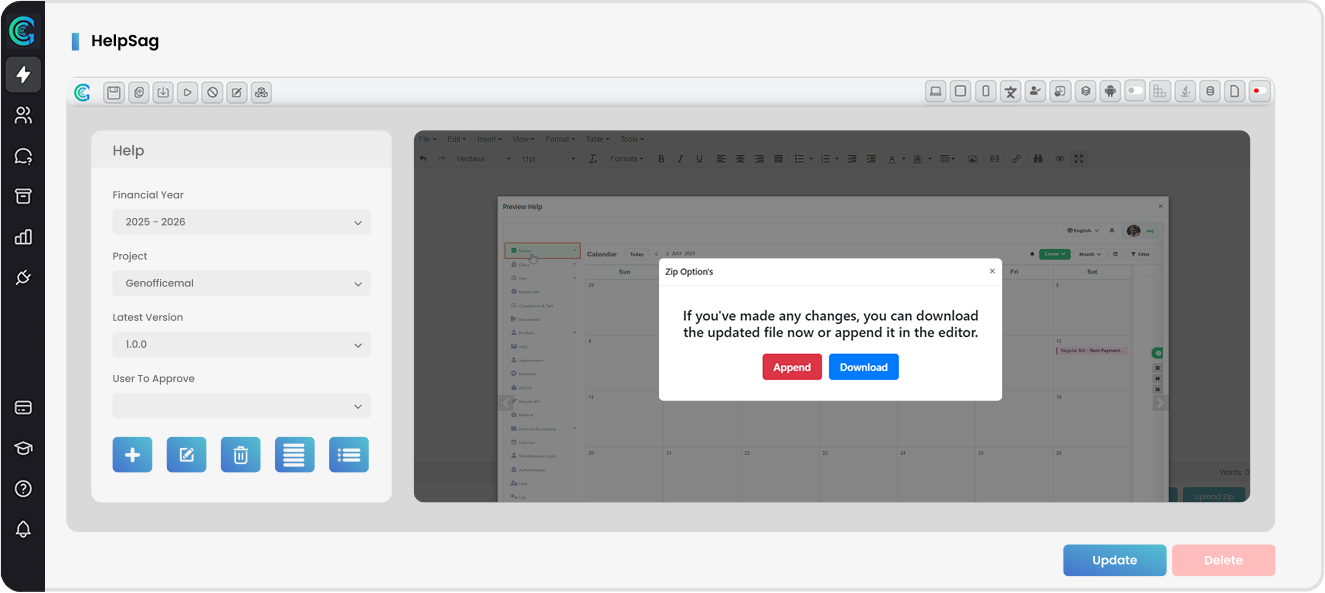
Task: Toggle underline formatting in the editor
Action: click(x=699, y=158)
